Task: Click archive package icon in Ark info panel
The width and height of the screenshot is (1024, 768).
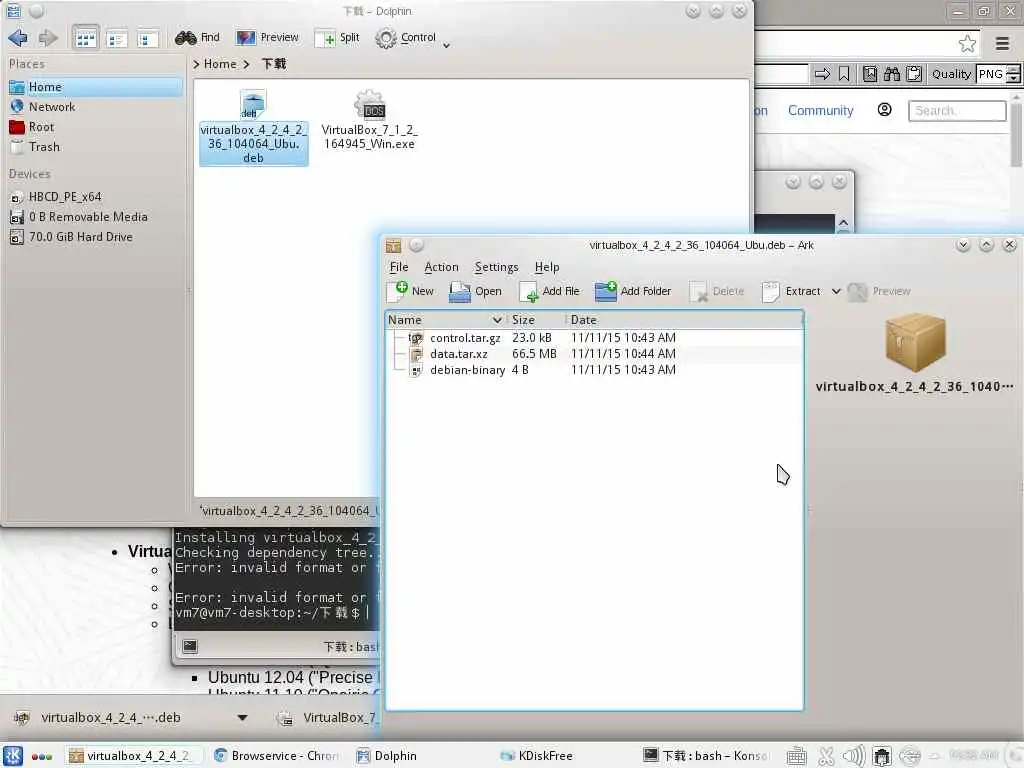Action: tap(915, 342)
